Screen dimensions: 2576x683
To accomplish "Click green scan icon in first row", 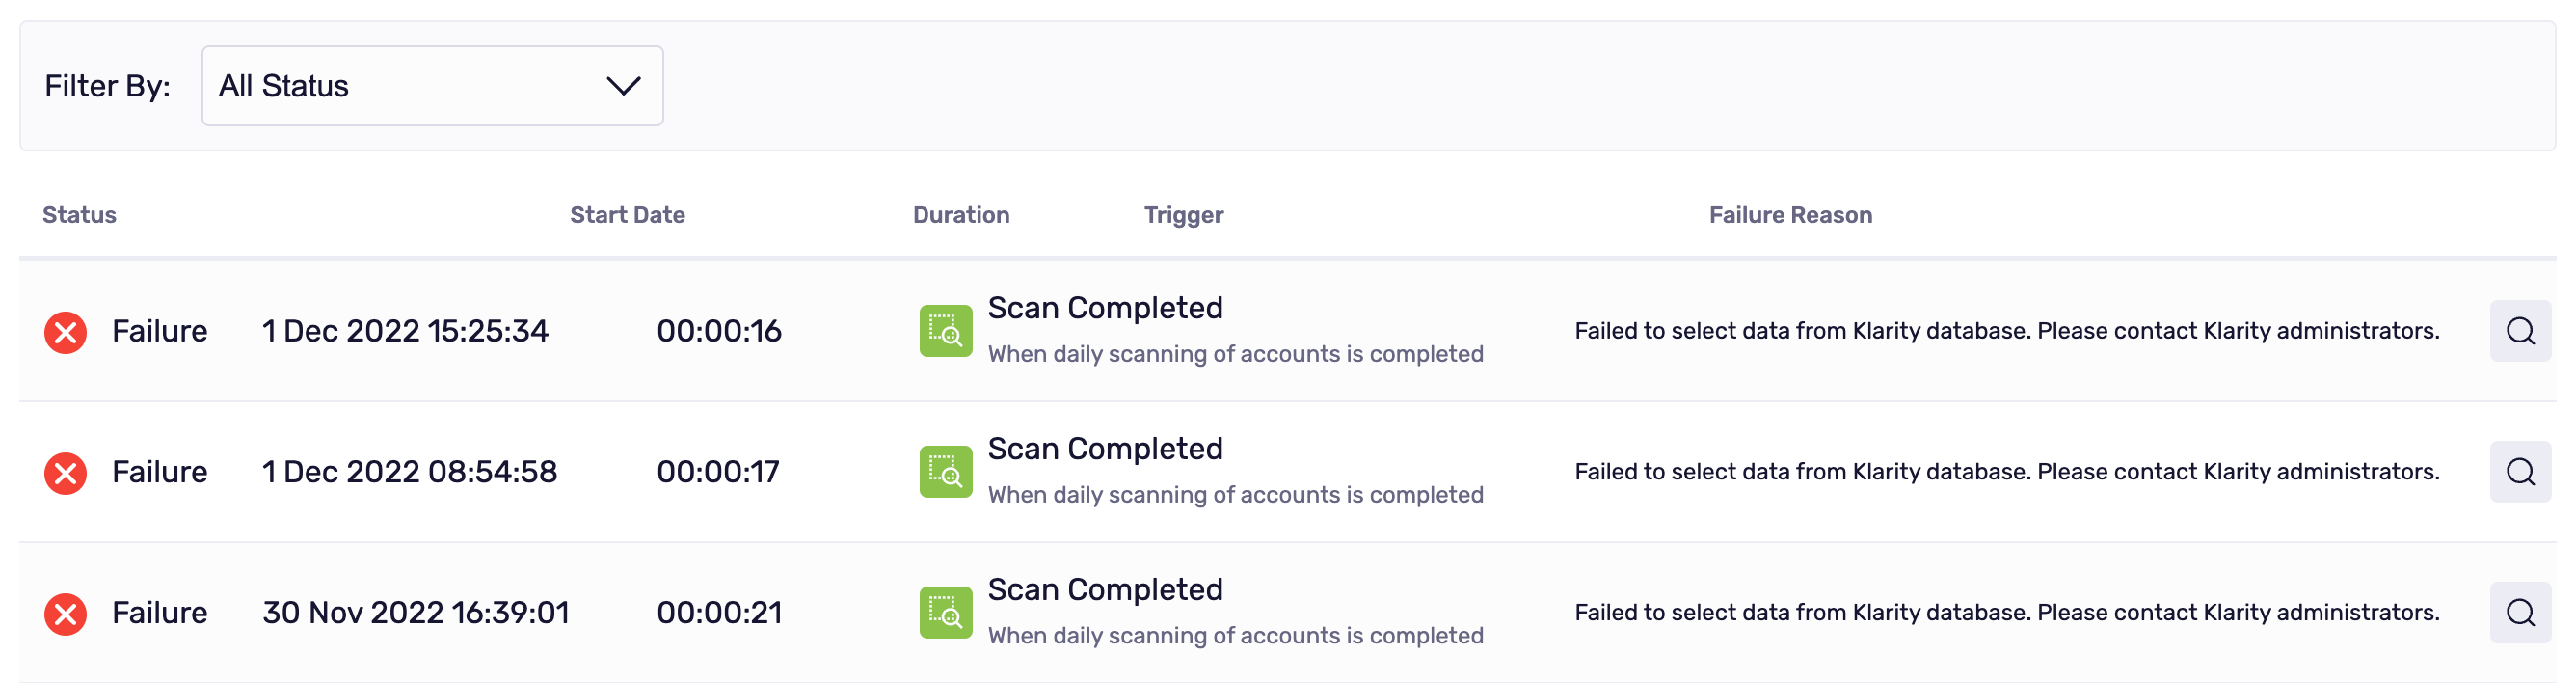I will click(x=946, y=331).
